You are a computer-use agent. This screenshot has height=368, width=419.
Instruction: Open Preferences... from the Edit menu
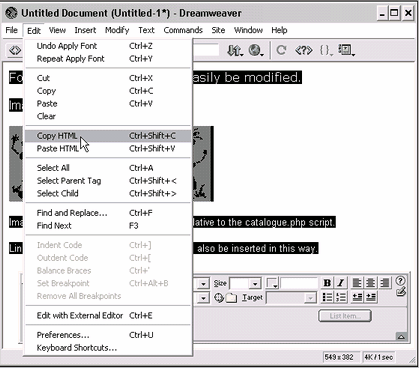tap(108, 335)
